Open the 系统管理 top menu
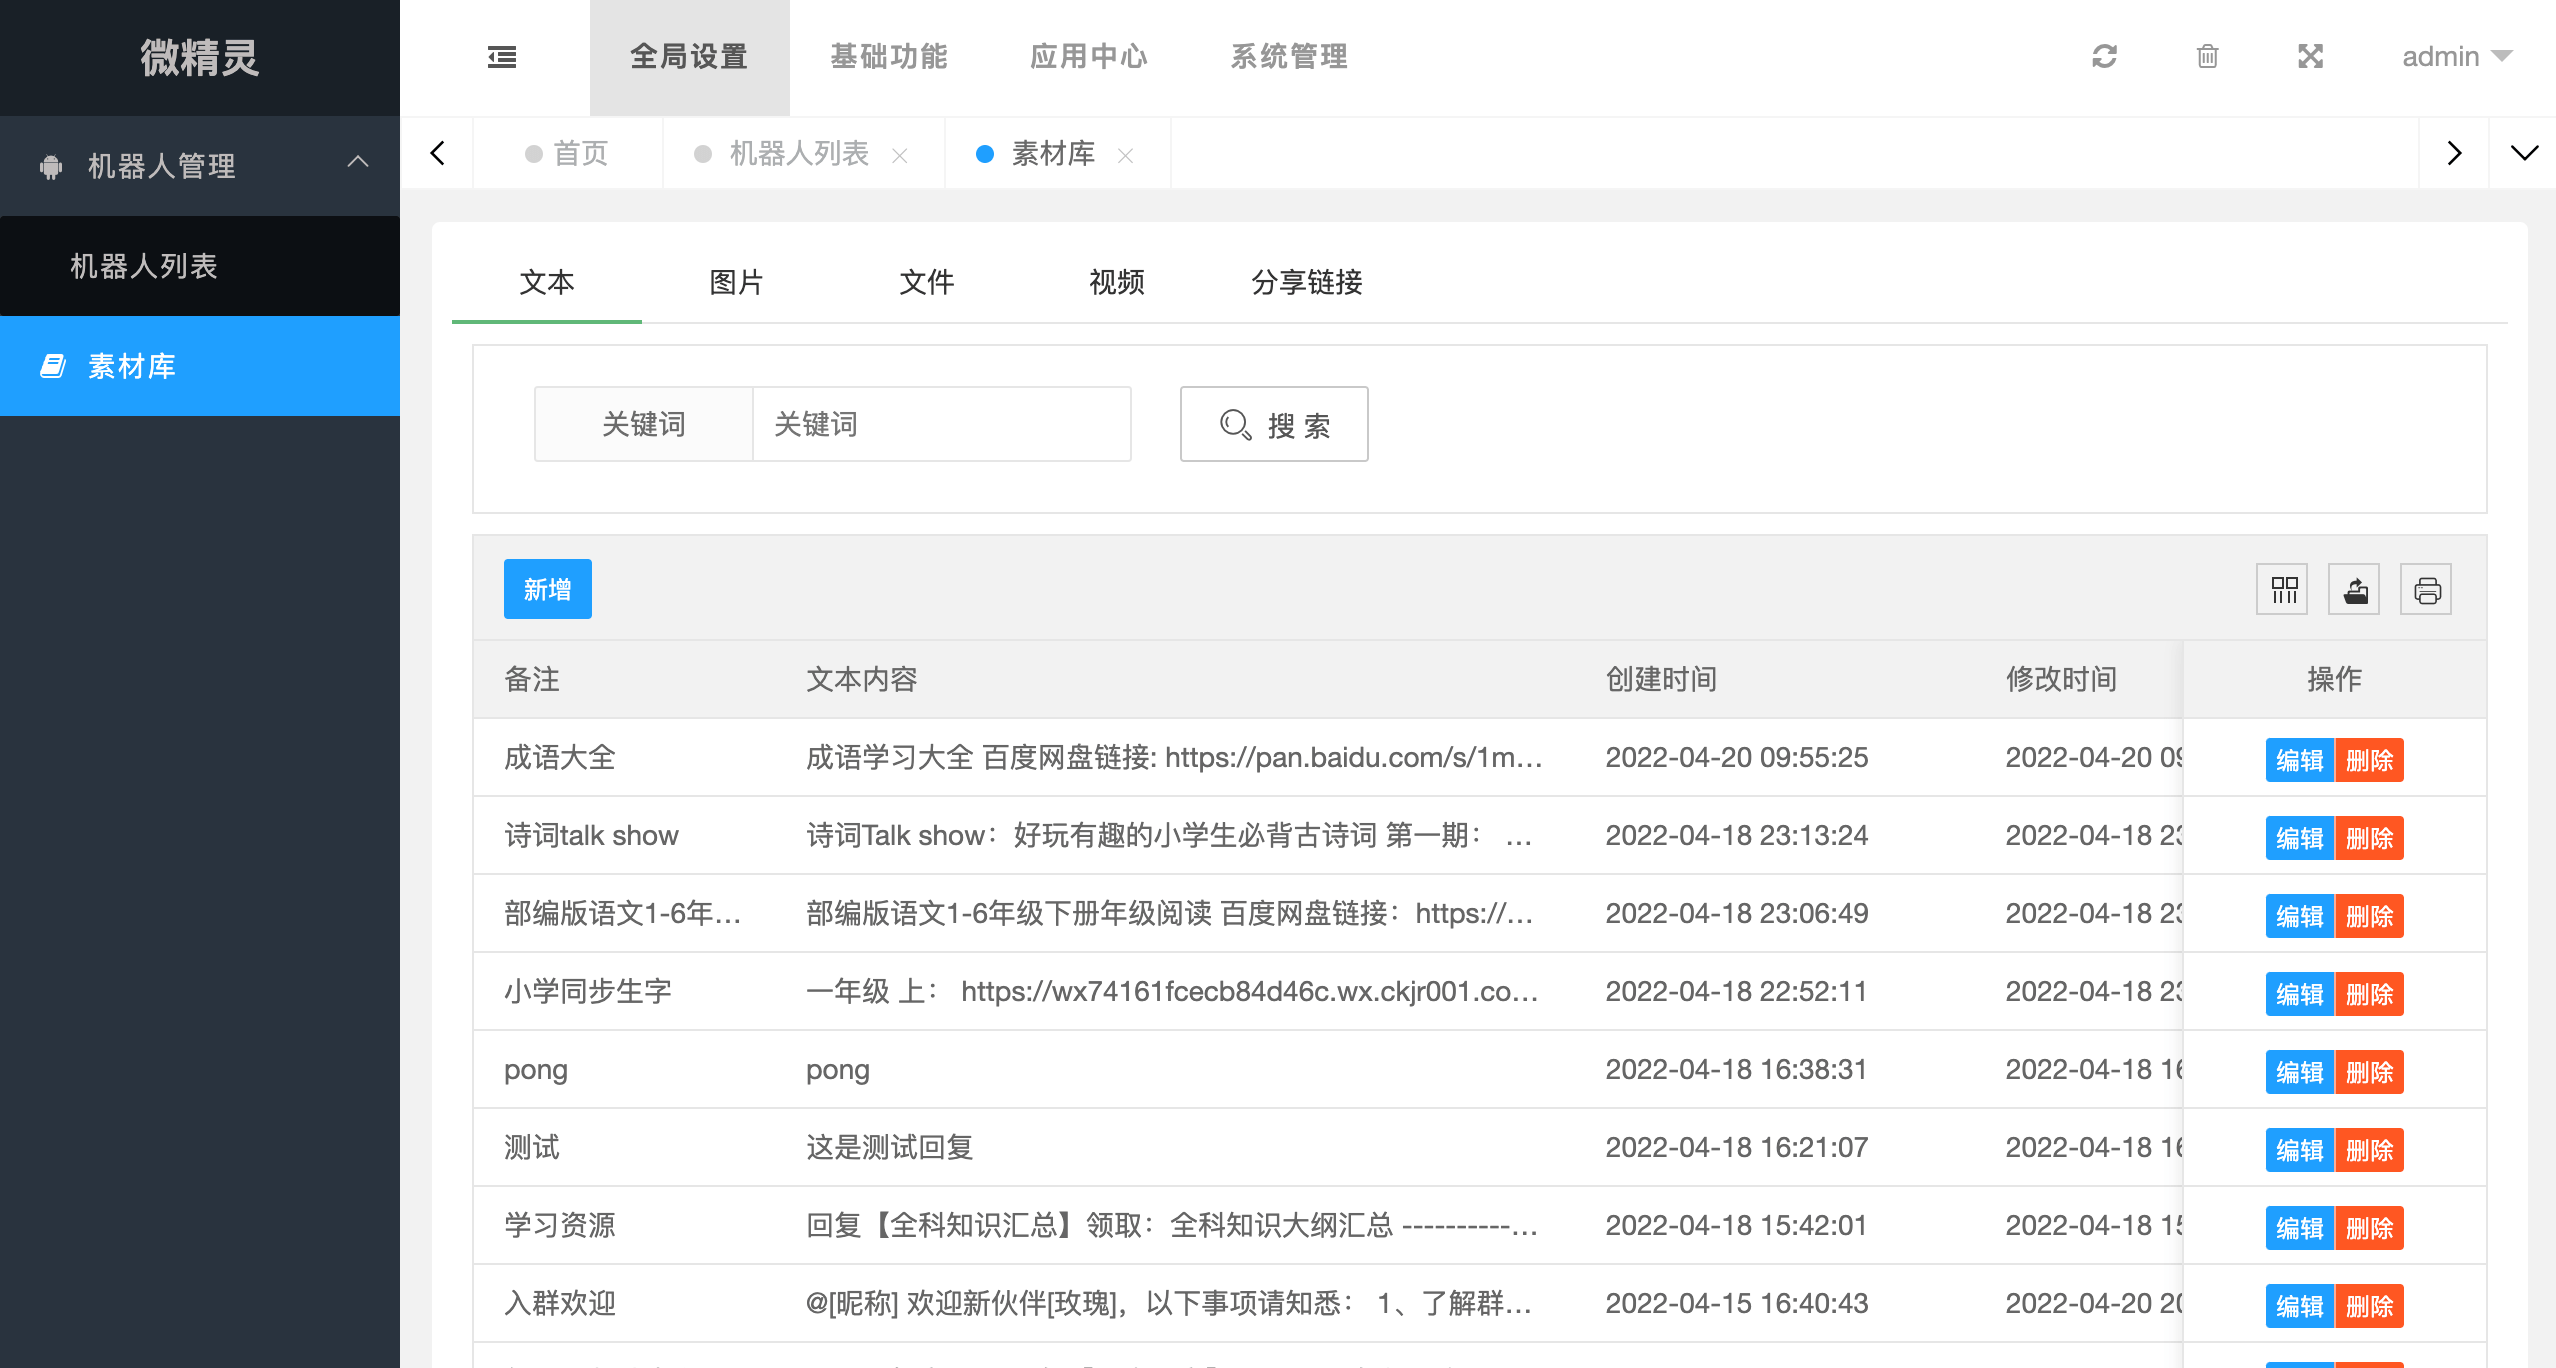2556x1368 pixels. pyautogui.click(x=1289, y=57)
